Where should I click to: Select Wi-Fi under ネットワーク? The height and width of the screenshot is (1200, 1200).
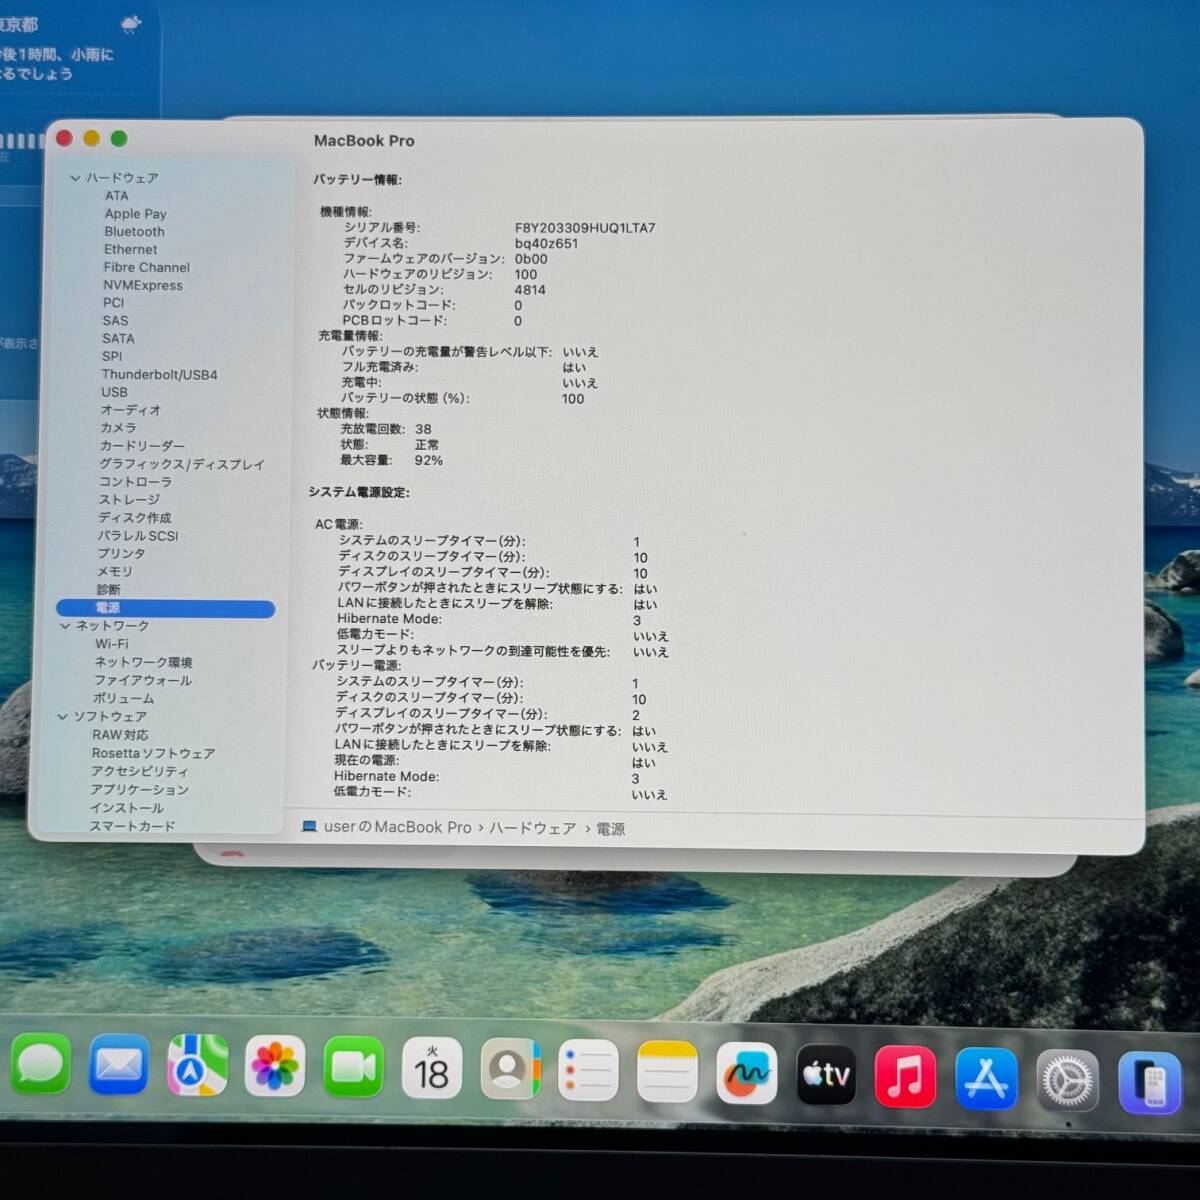pyautogui.click(x=111, y=644)
